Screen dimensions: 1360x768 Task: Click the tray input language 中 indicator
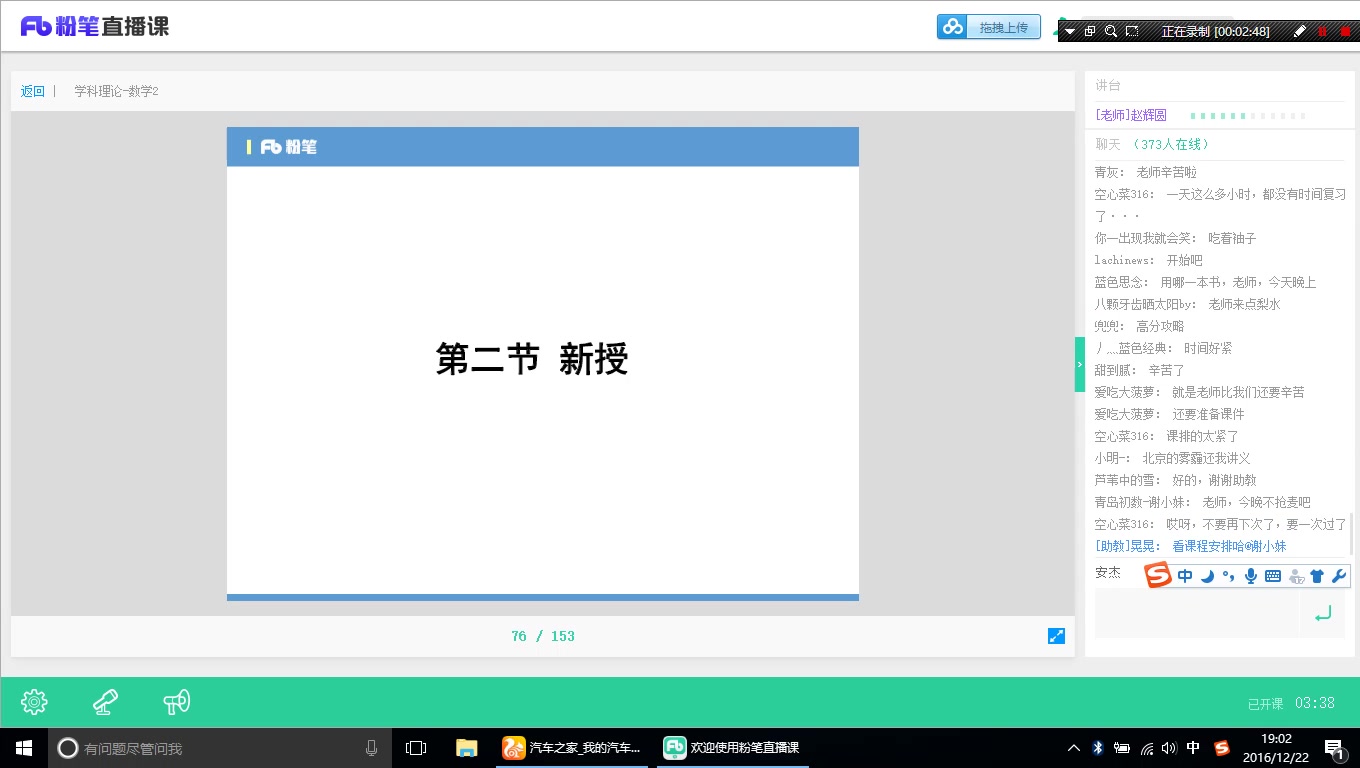[x=1193, y=748]
